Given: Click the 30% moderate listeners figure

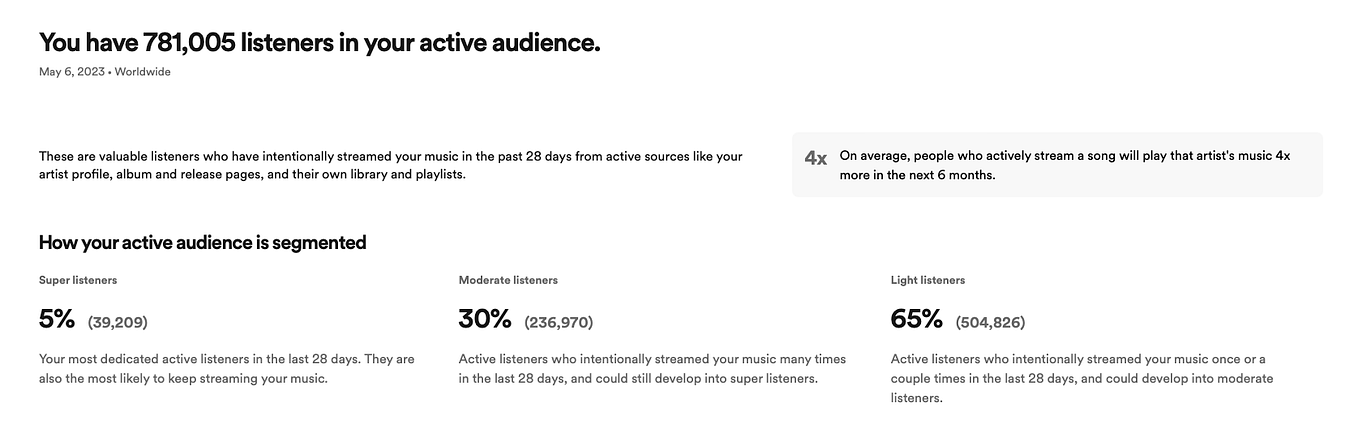Looking at the screenshot, I should click(x=485, y=319).
